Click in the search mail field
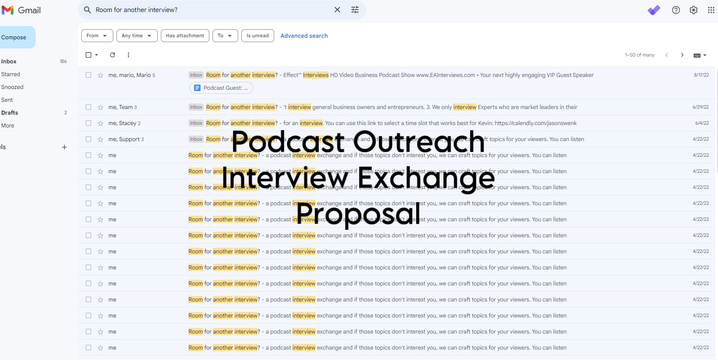The height and width of the screenshot is (360, 718). point(211,10)
